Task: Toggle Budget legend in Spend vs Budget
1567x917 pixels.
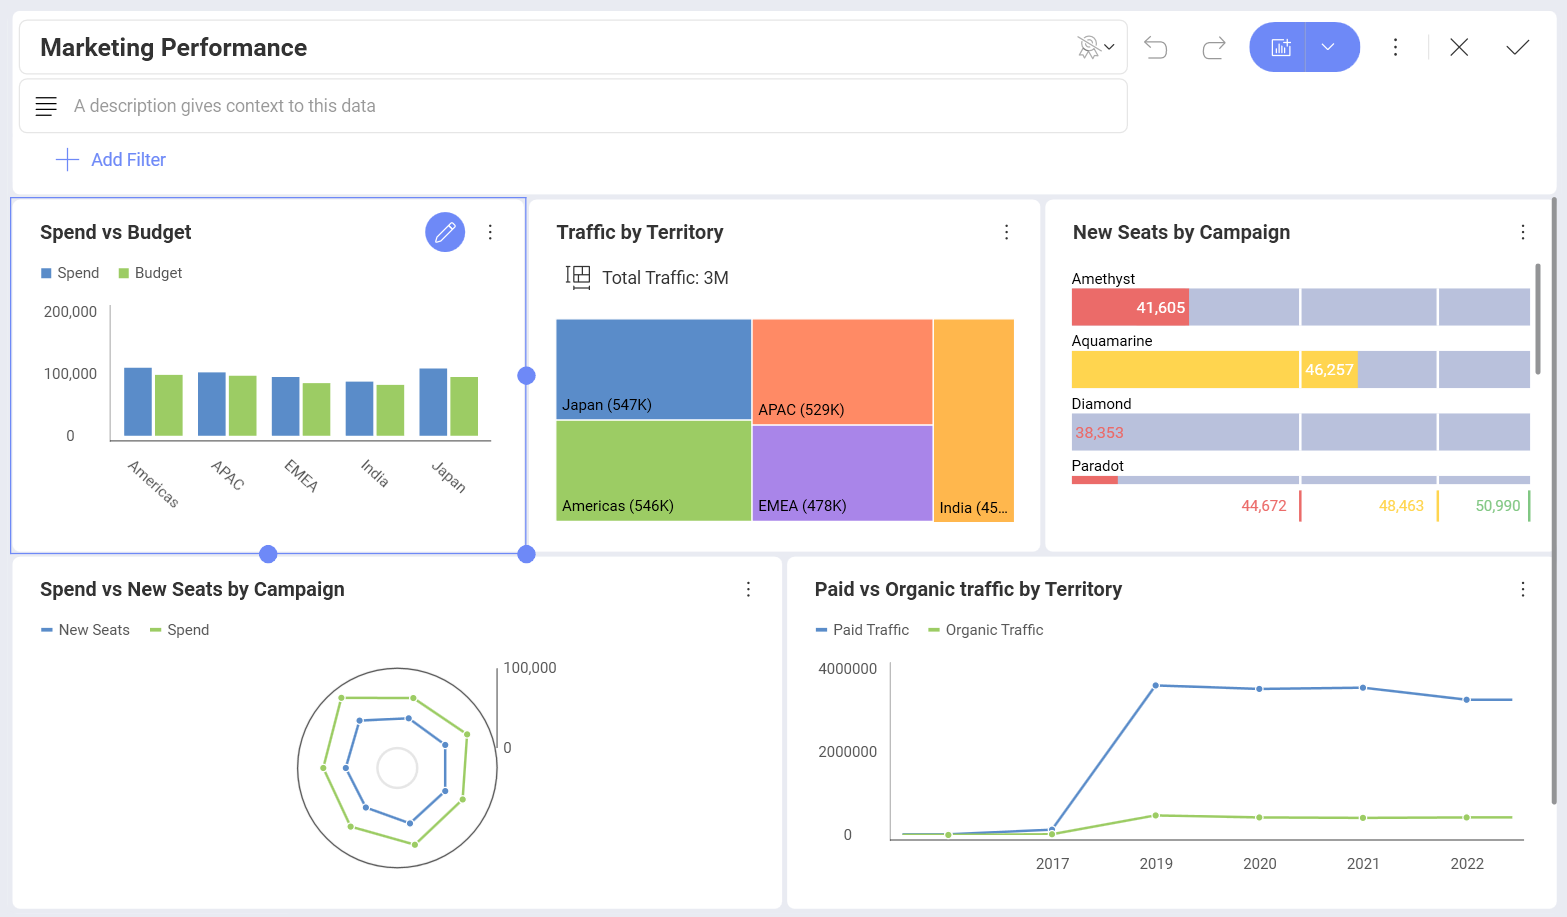Action: coord(150,273)
